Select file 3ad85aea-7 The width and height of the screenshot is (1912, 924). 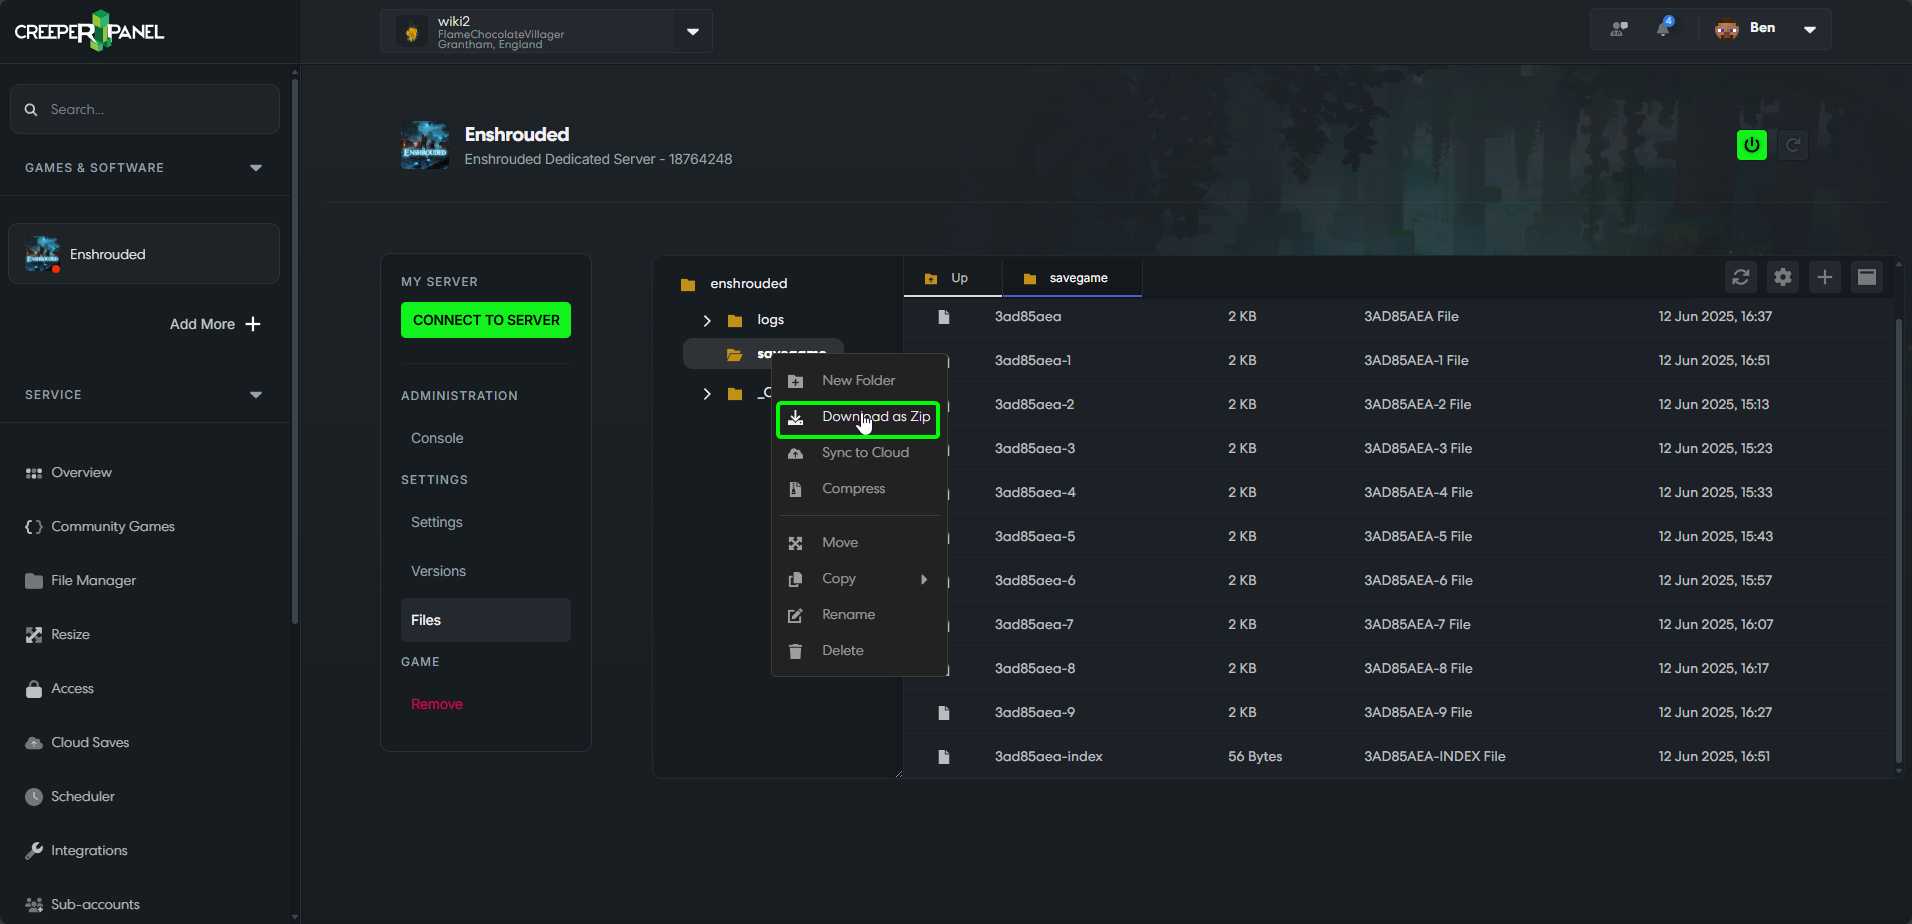pos(1034,624)
